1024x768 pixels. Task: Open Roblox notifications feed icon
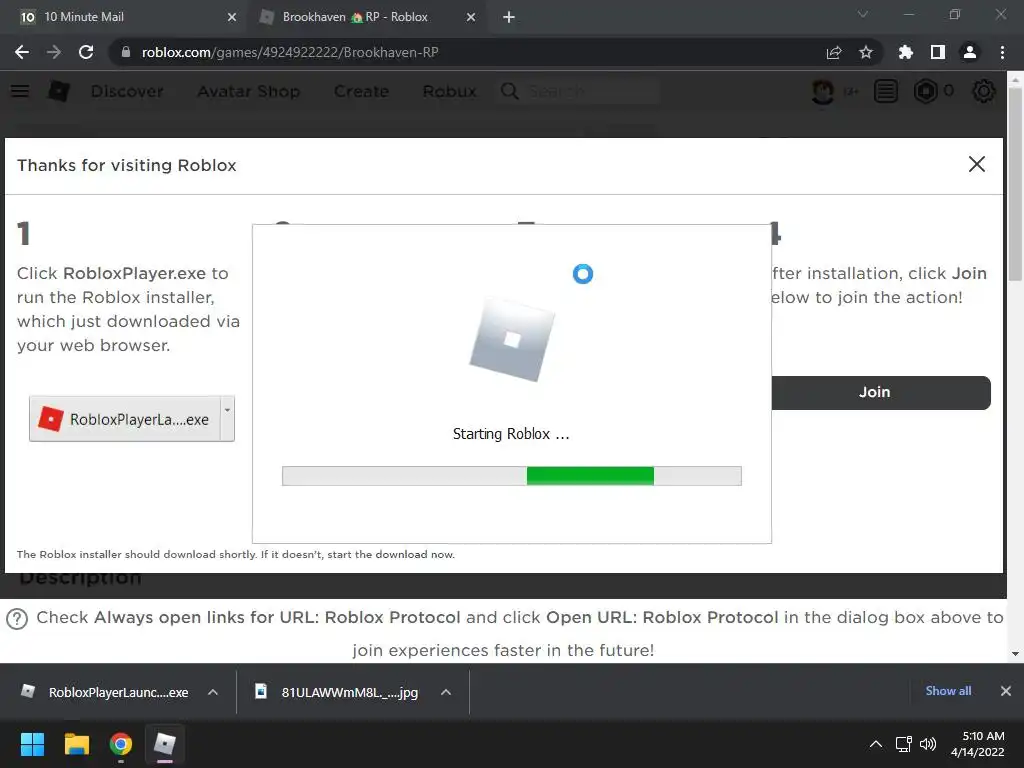886,91
